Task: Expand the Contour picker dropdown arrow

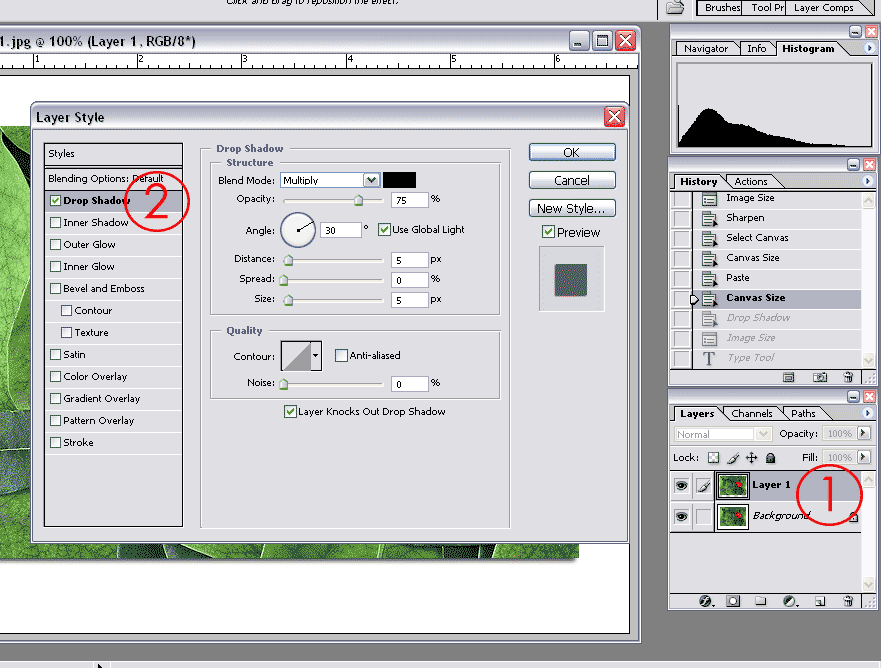Action: coord(316,355)
